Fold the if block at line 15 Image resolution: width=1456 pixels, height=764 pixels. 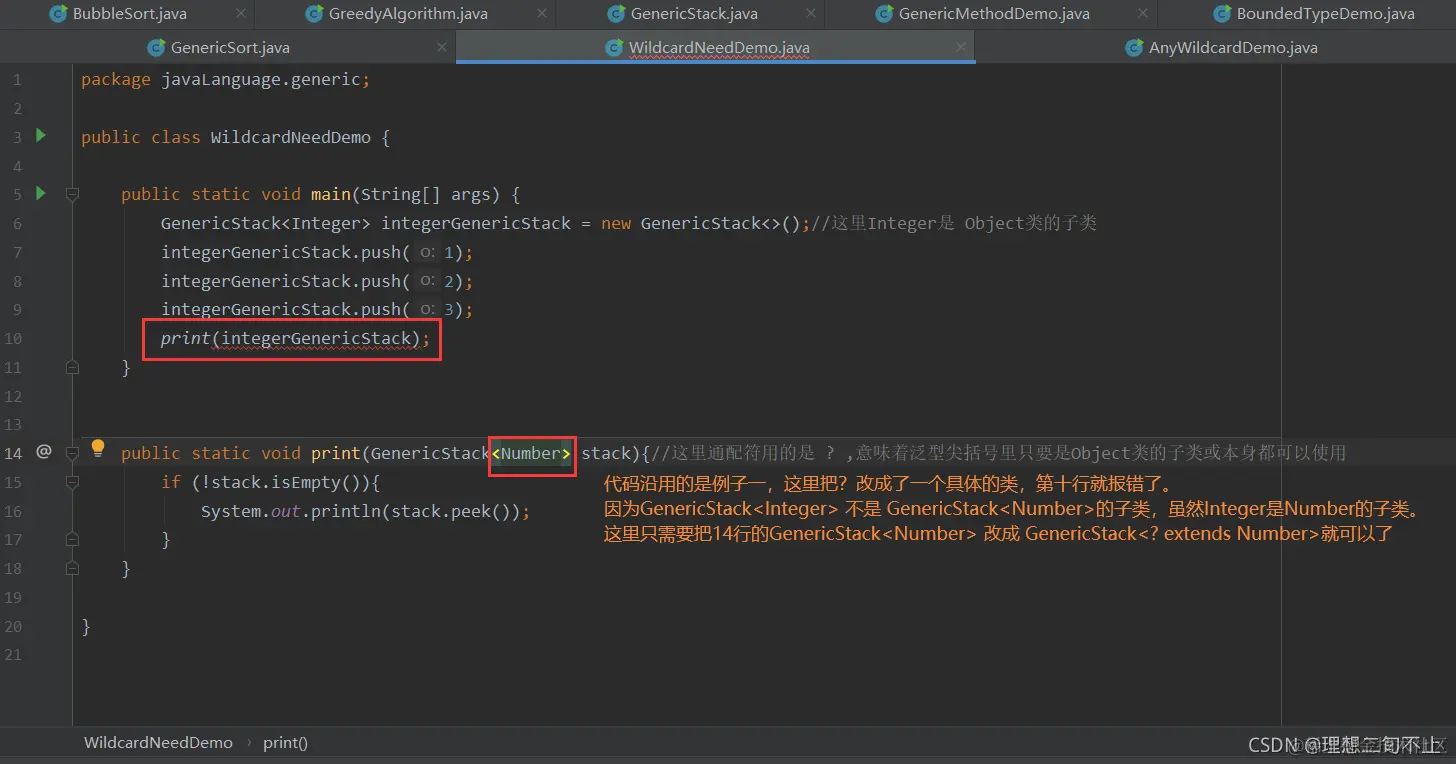coord(72,482)
